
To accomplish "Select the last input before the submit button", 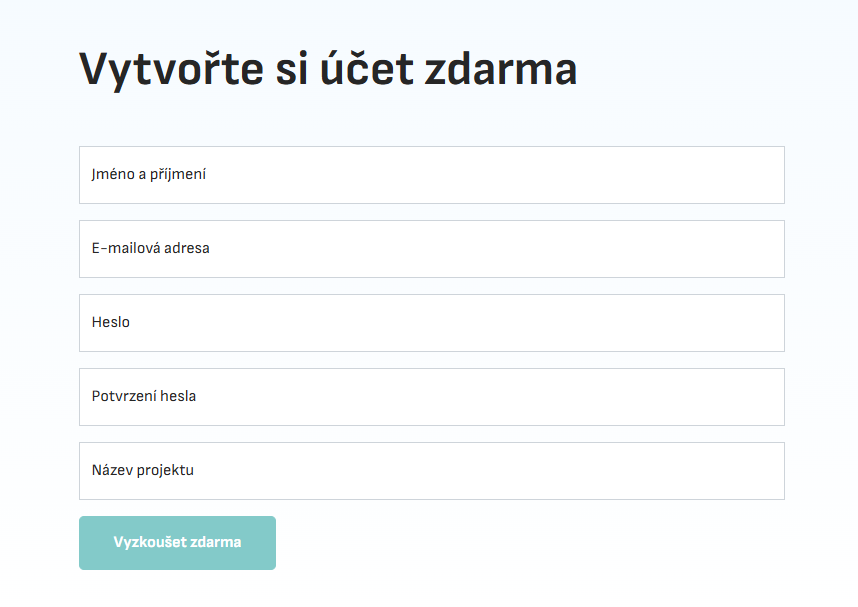I will [431, 471].
